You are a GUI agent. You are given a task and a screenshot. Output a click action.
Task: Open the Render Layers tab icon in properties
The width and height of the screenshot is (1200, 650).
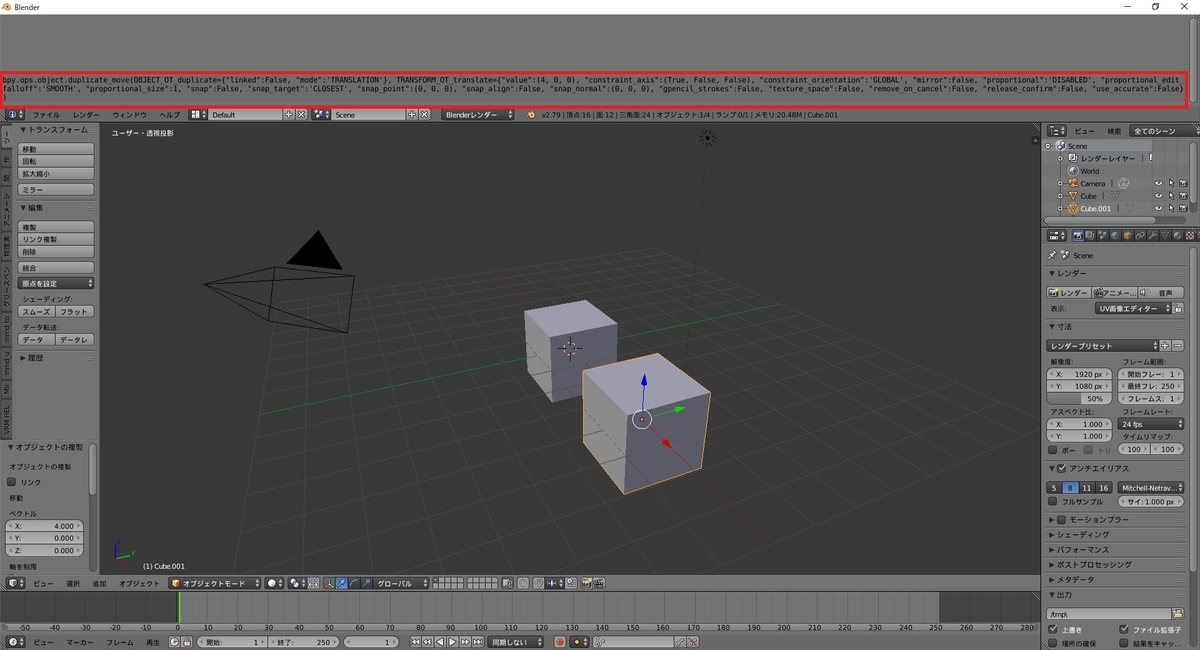pyautogui.click(x=1090, y=235)
